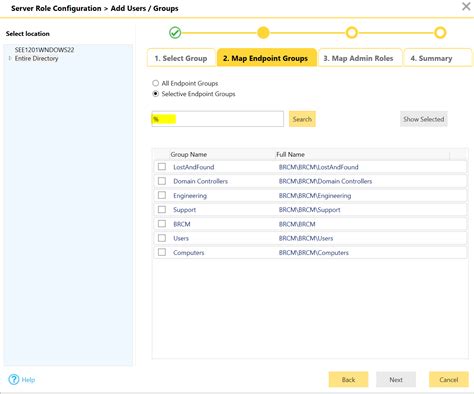Check the Engineering group checkbox
Viewport: 474px width, 394px height.
[162, 195]
